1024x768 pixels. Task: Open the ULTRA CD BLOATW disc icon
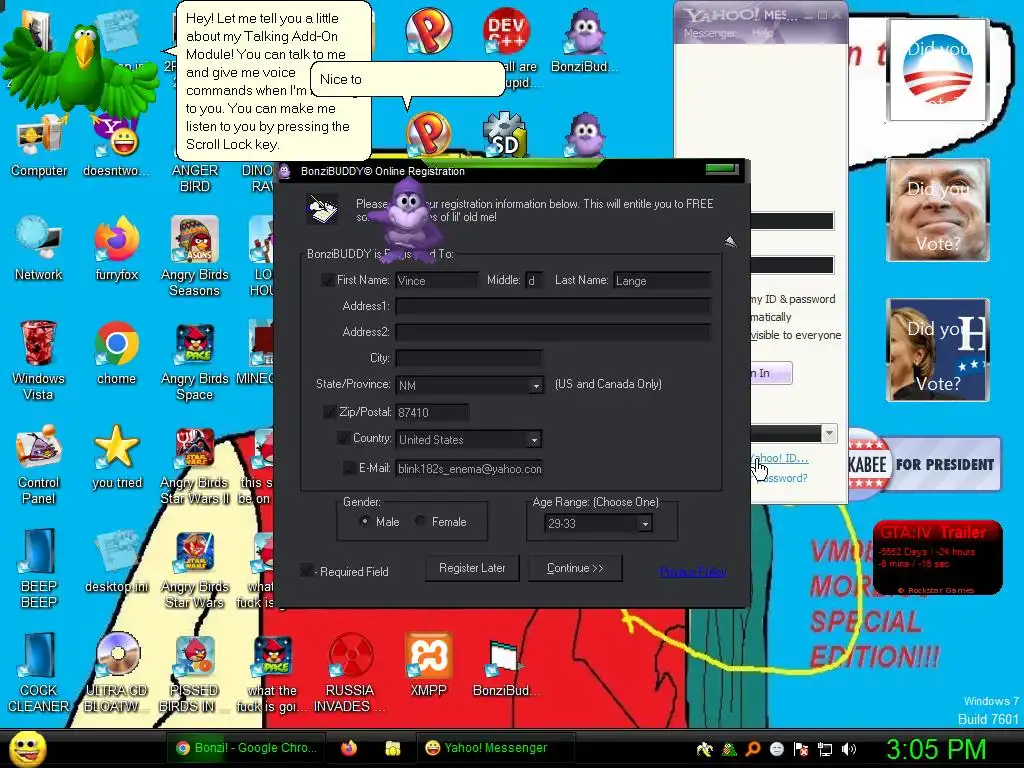116,671
